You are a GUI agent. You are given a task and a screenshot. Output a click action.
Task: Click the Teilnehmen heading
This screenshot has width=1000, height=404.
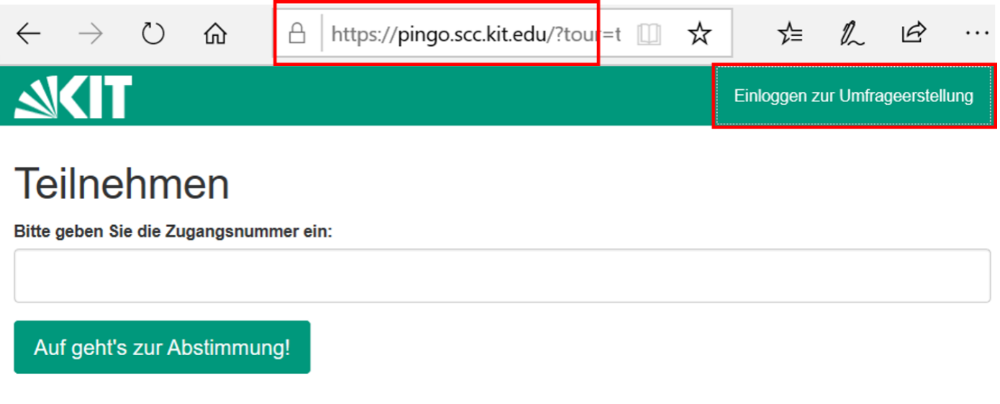point(122,184)
